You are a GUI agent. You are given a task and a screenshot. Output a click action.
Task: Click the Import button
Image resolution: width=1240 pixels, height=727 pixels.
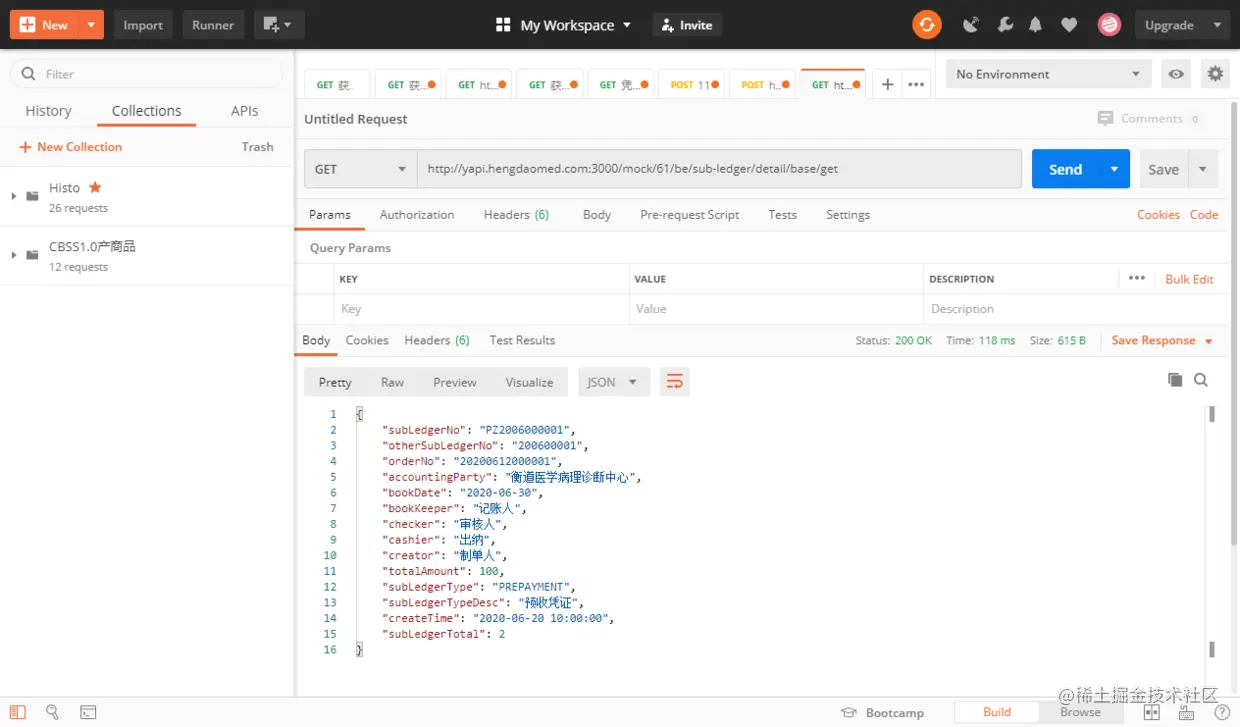point(143,25)
